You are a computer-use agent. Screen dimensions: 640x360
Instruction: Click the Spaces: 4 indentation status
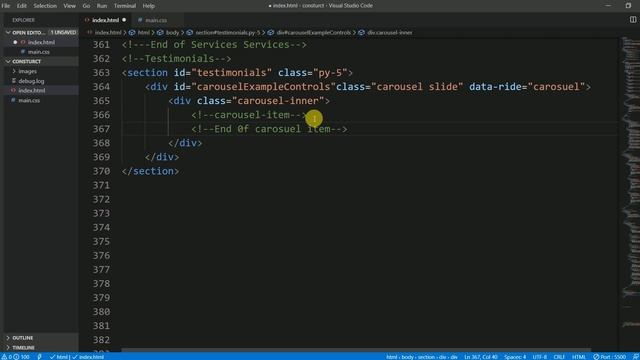(x=515, y=357)
